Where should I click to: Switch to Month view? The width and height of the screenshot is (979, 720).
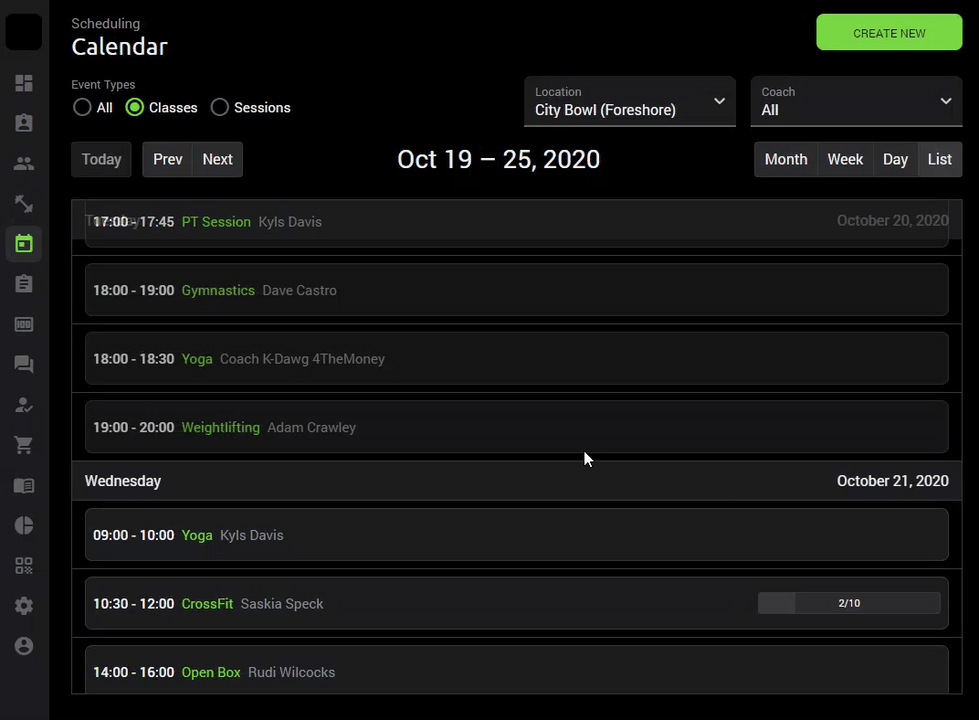click(785, 159)
